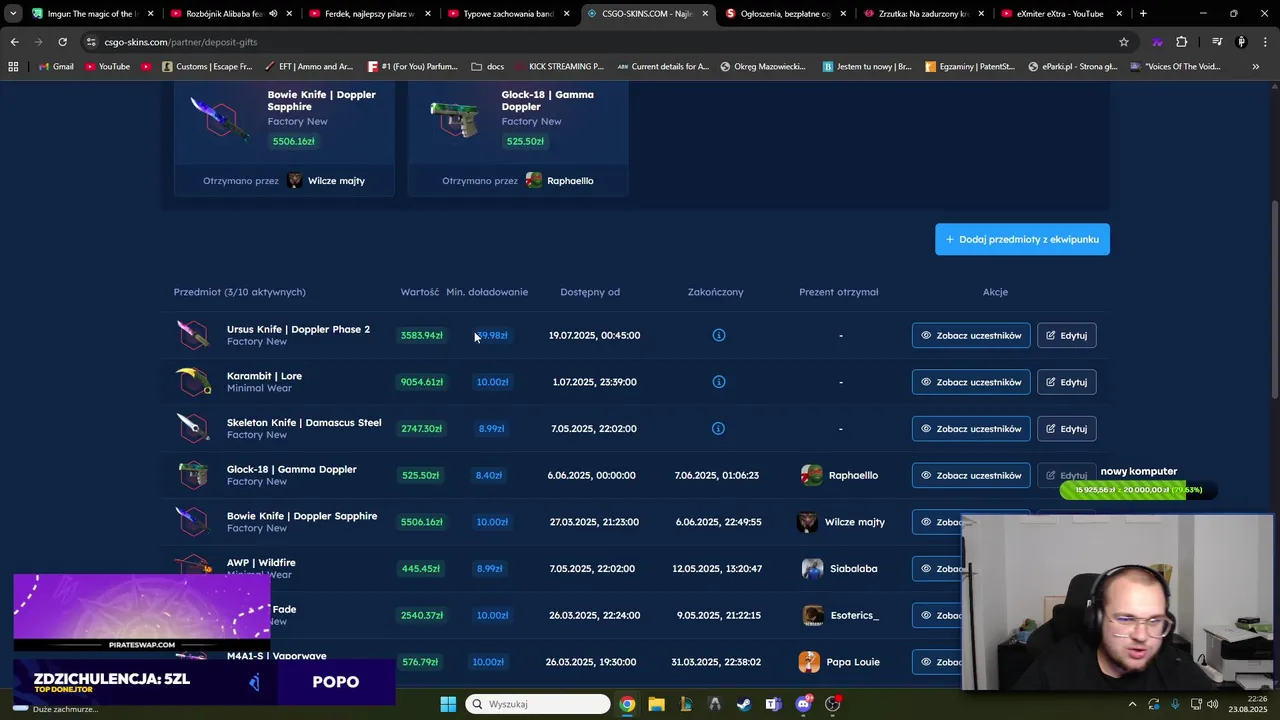This screenshot has width=1280, height=720.
Task: Click the Wyszukaj taskbar search box
Action: [538, 704]
